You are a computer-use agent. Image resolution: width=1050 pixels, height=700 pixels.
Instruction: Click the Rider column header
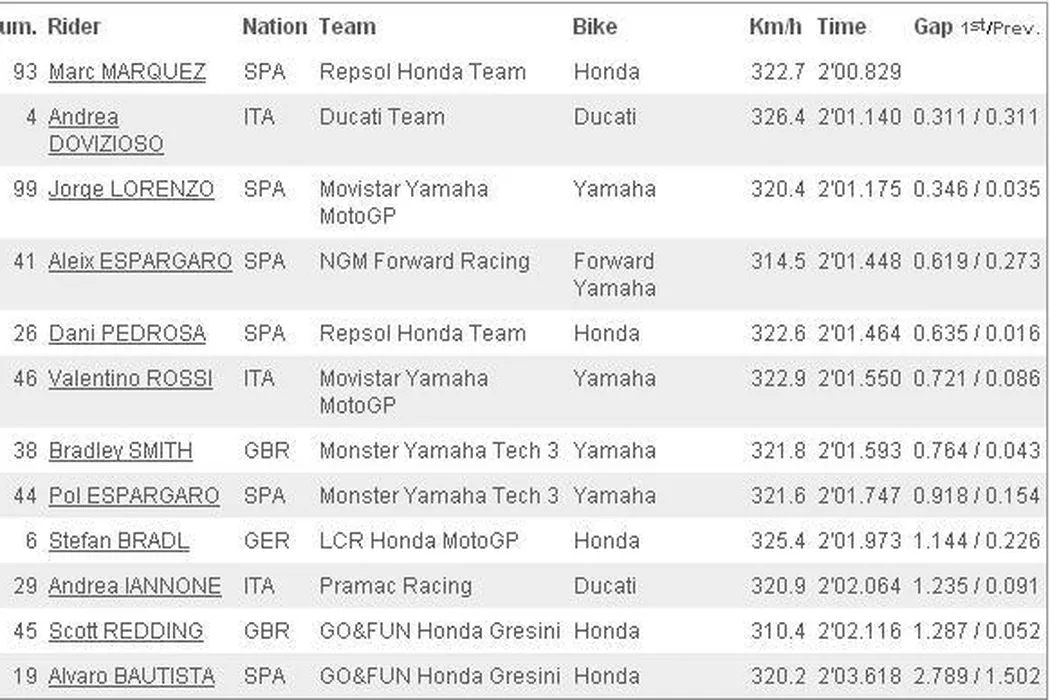tap(74, 27)
